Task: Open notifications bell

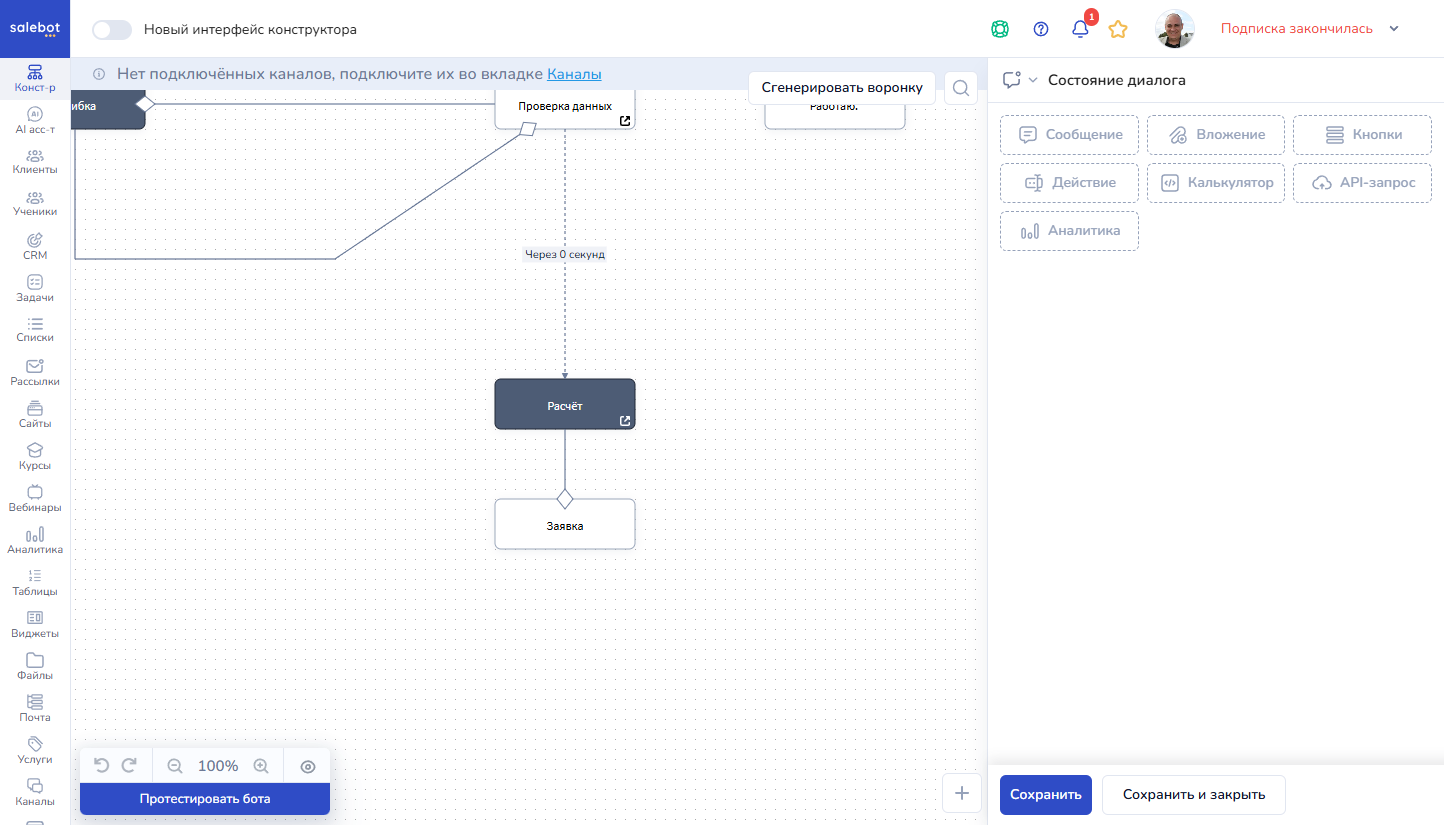Action: 1080,29
